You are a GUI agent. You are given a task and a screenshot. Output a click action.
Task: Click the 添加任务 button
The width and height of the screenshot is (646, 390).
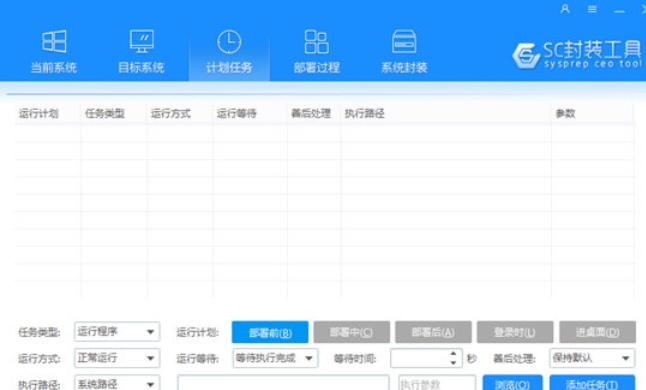pos(592,384)
